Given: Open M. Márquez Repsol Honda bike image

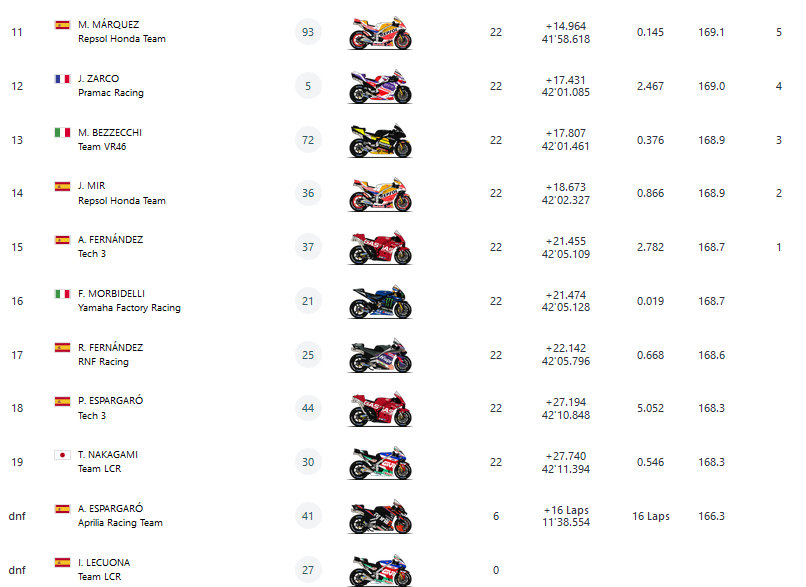Looking at the screenshot, I should (380, 33).
